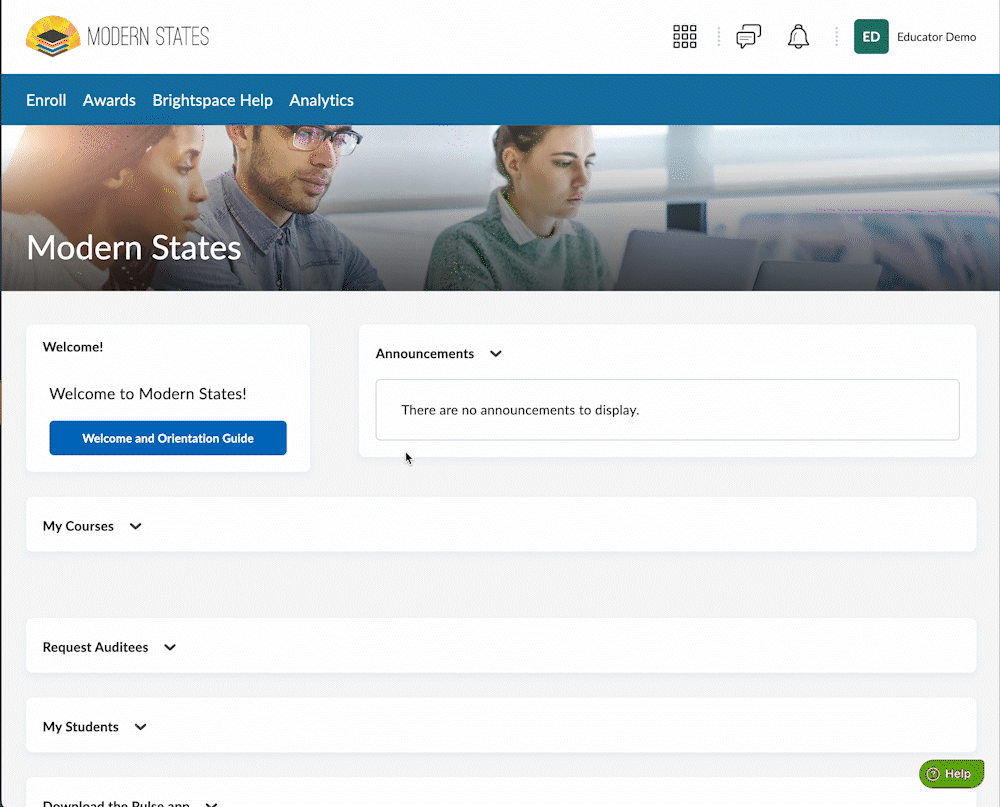Open the Request Auditees chevron menu

(170, 647)
